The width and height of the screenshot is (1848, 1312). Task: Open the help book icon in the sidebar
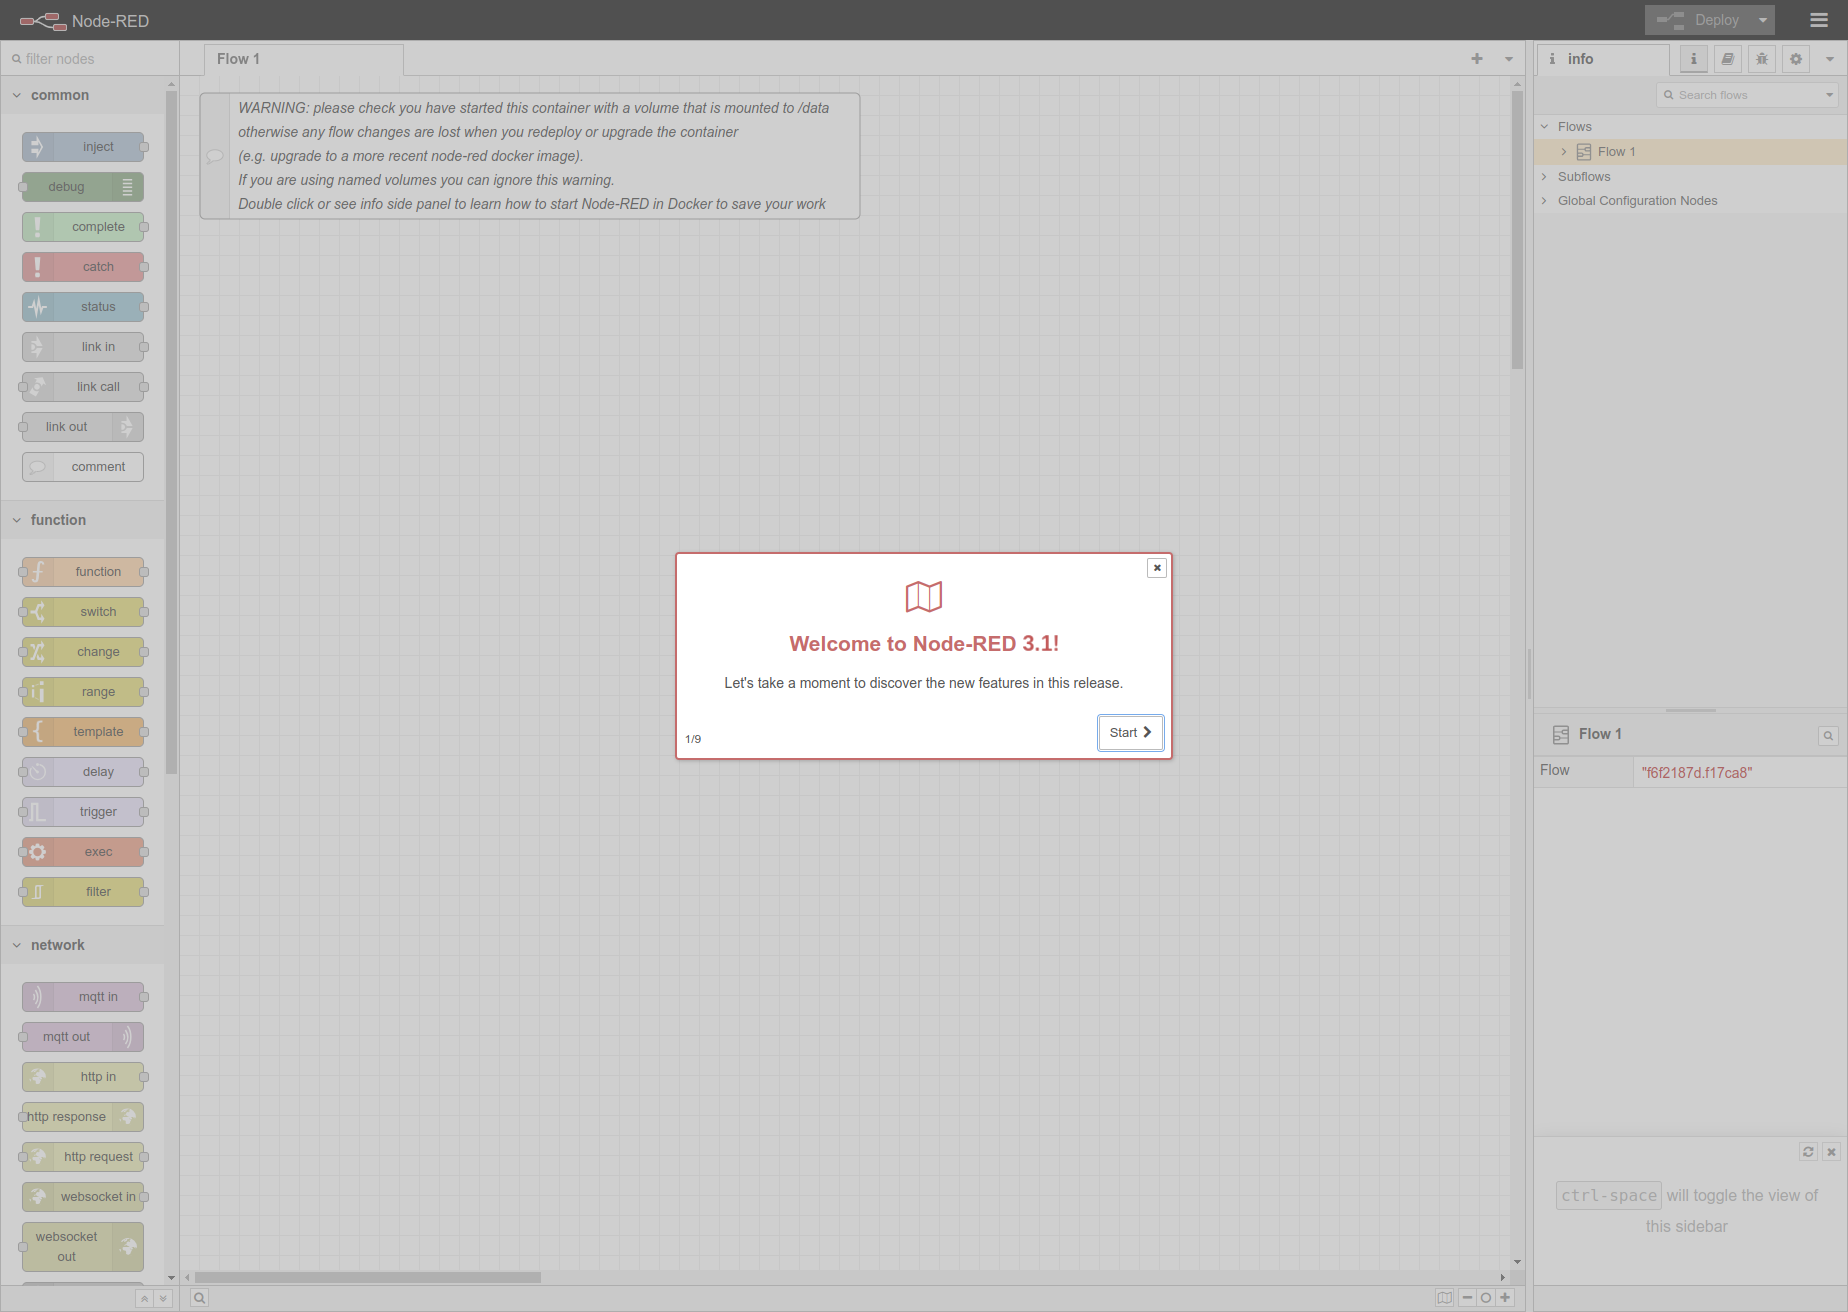click(x=1727, y=59)
